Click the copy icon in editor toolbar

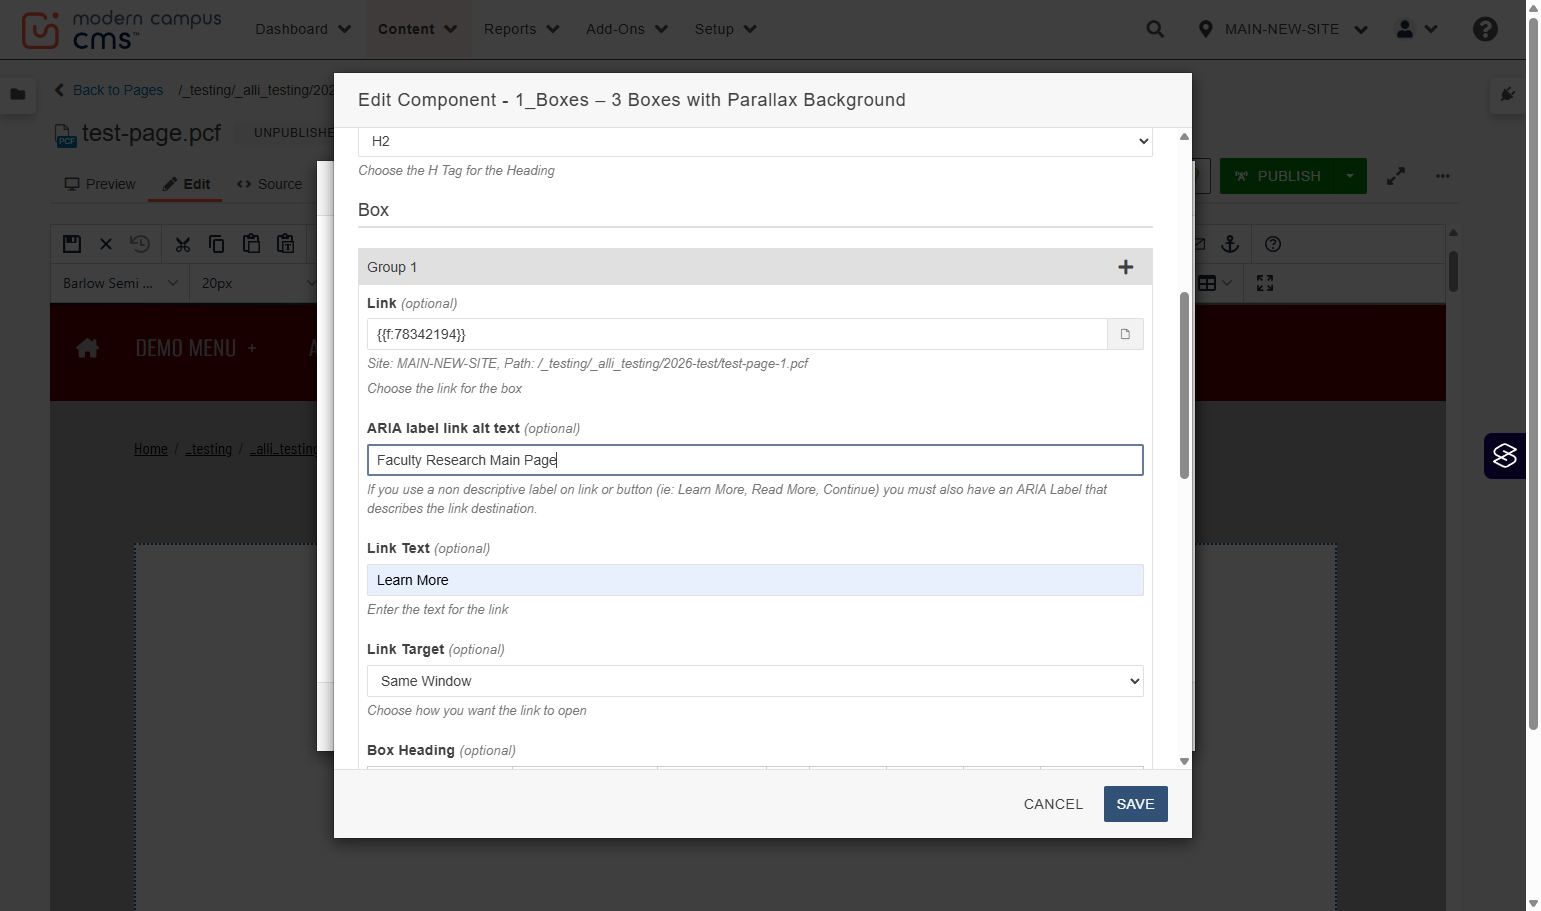point(216,244)
